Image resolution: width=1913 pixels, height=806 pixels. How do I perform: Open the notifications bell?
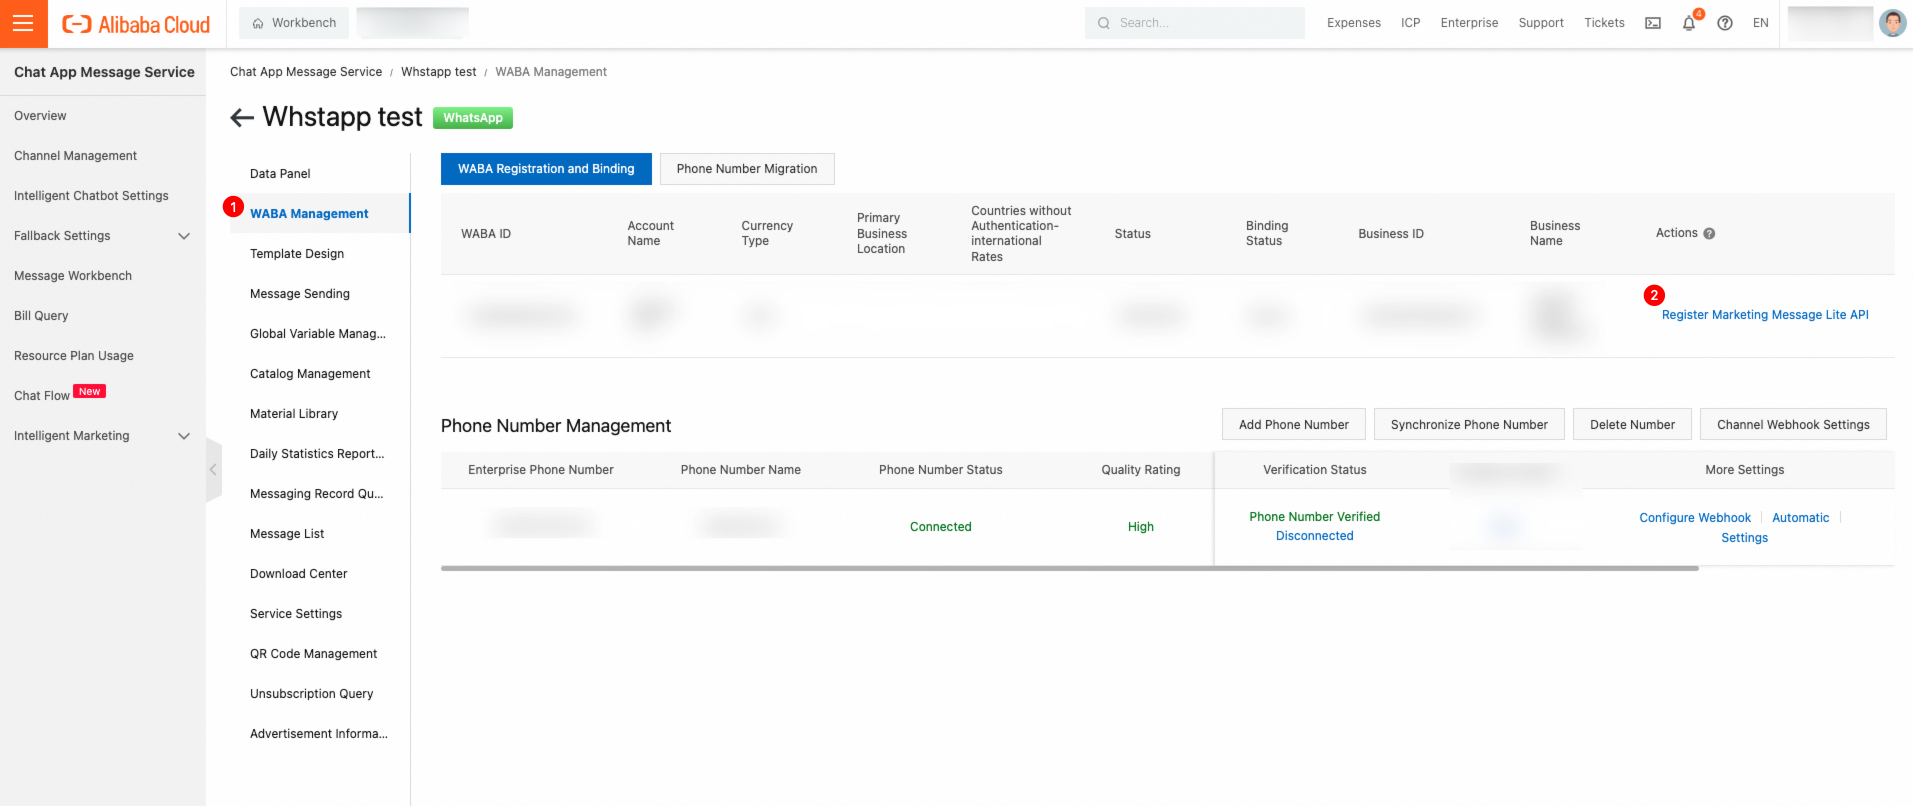pyautogui.click(x=1689, y=23)
